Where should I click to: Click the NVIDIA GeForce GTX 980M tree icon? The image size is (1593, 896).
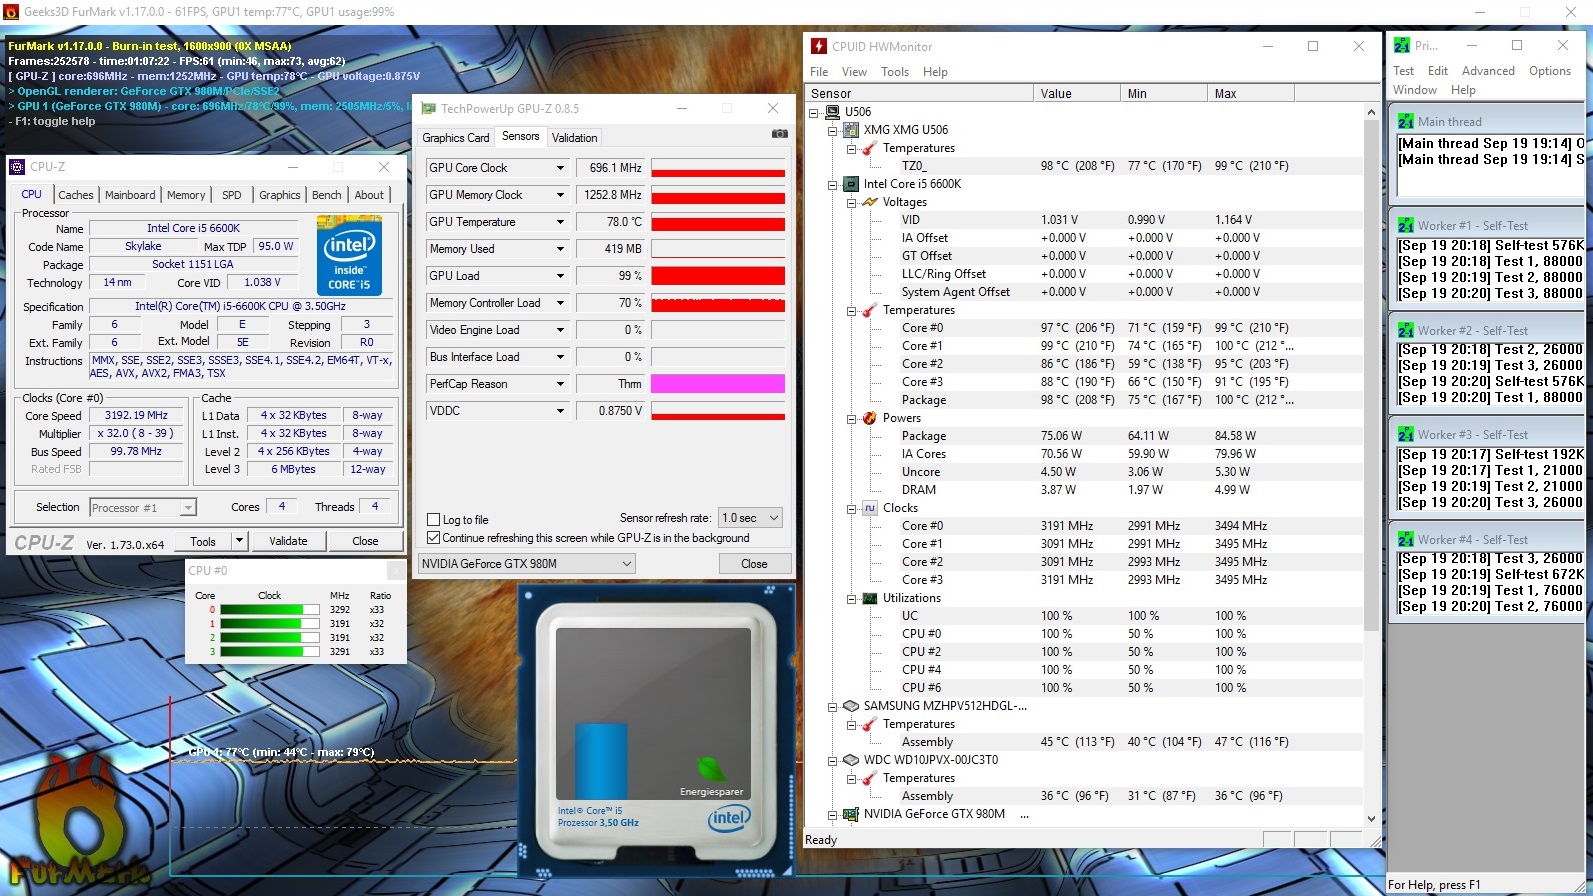pyautogui.click(x=851, y=814)
